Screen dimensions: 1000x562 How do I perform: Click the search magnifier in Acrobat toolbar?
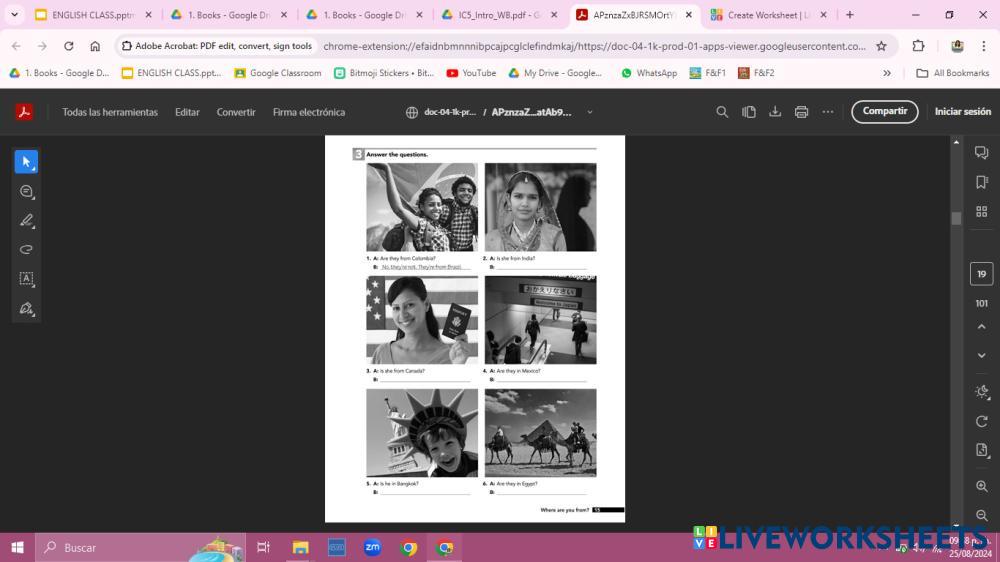point(722,112)
